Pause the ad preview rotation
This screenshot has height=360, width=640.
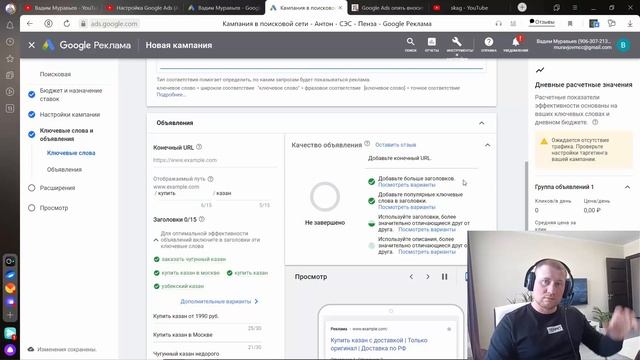point(444,277)
